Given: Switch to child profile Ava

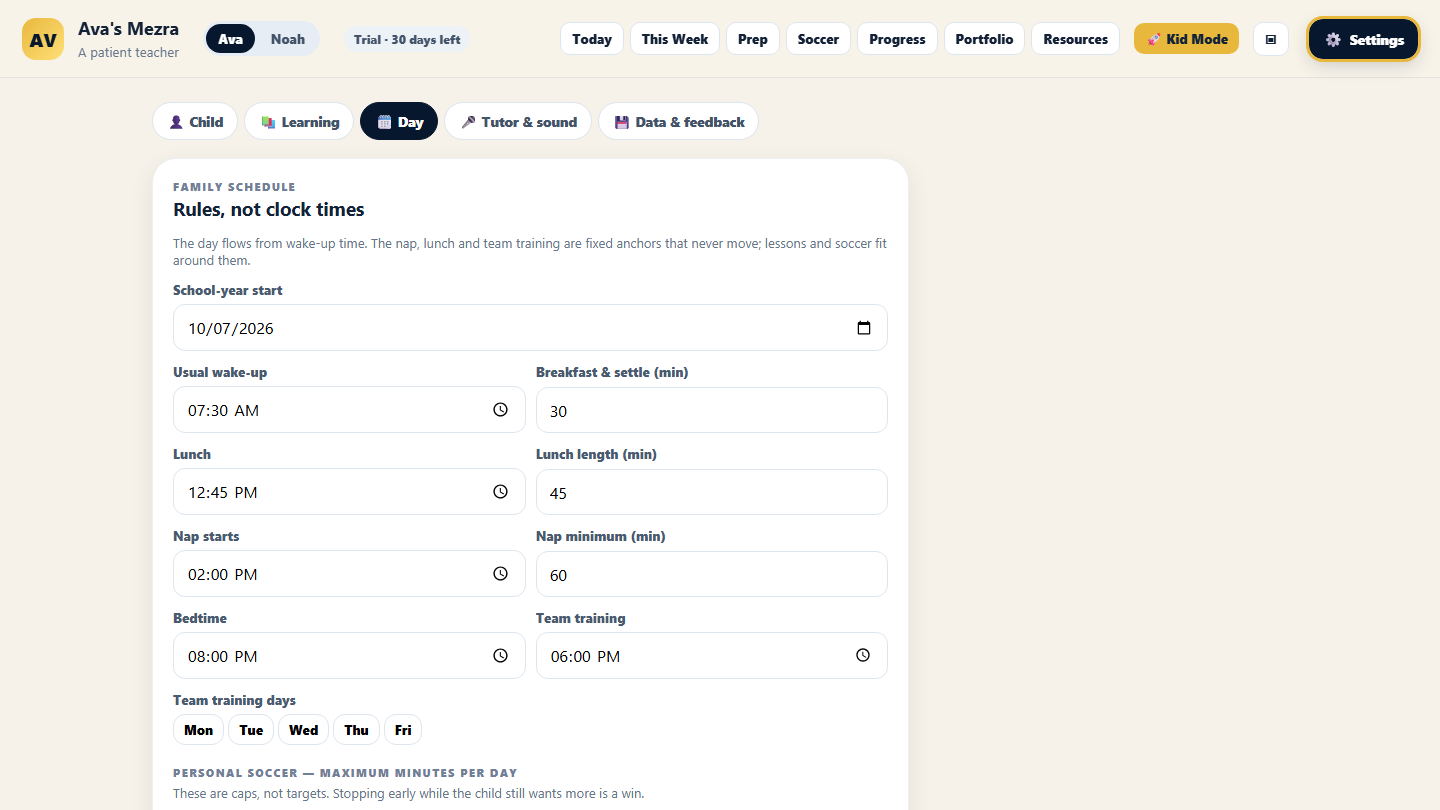Looking at the screenshot, I should tap(230, 39).
